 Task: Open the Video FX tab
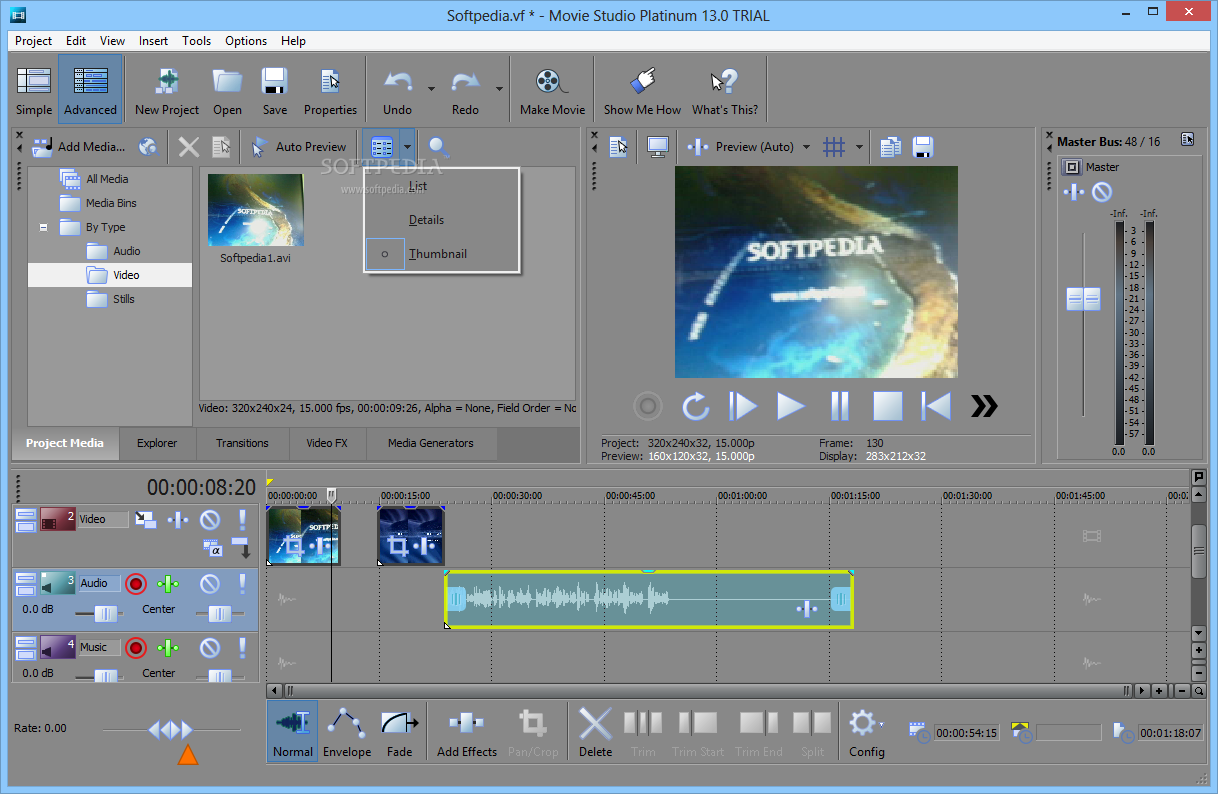click(x=327, y=443)
